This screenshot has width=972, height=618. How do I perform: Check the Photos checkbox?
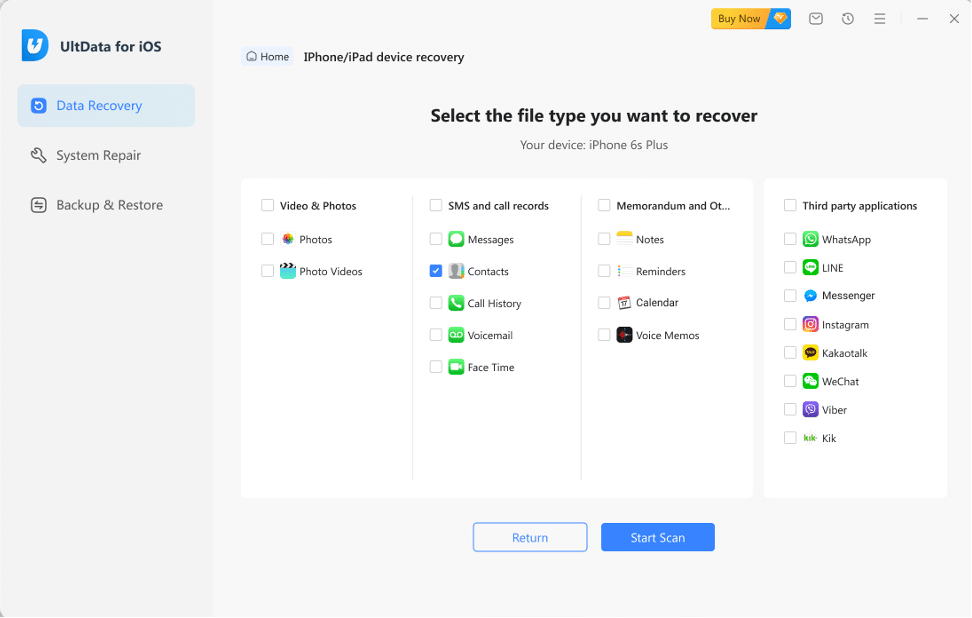tap(267, 239)
